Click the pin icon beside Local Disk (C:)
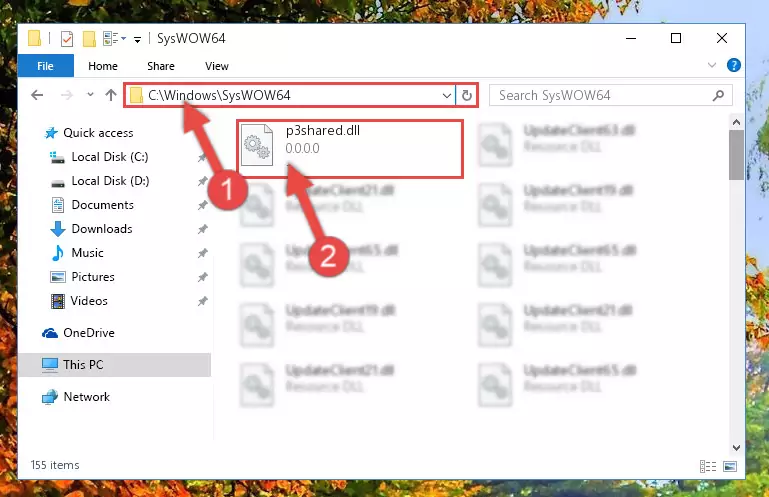This screenshot has width=769, height=497. (203, 157)
